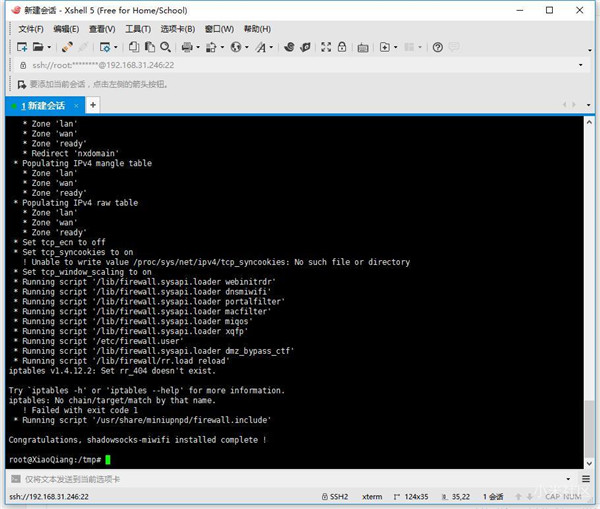
Task: Expand the Open folder dropdown arrow
Action: coord(48,47)
